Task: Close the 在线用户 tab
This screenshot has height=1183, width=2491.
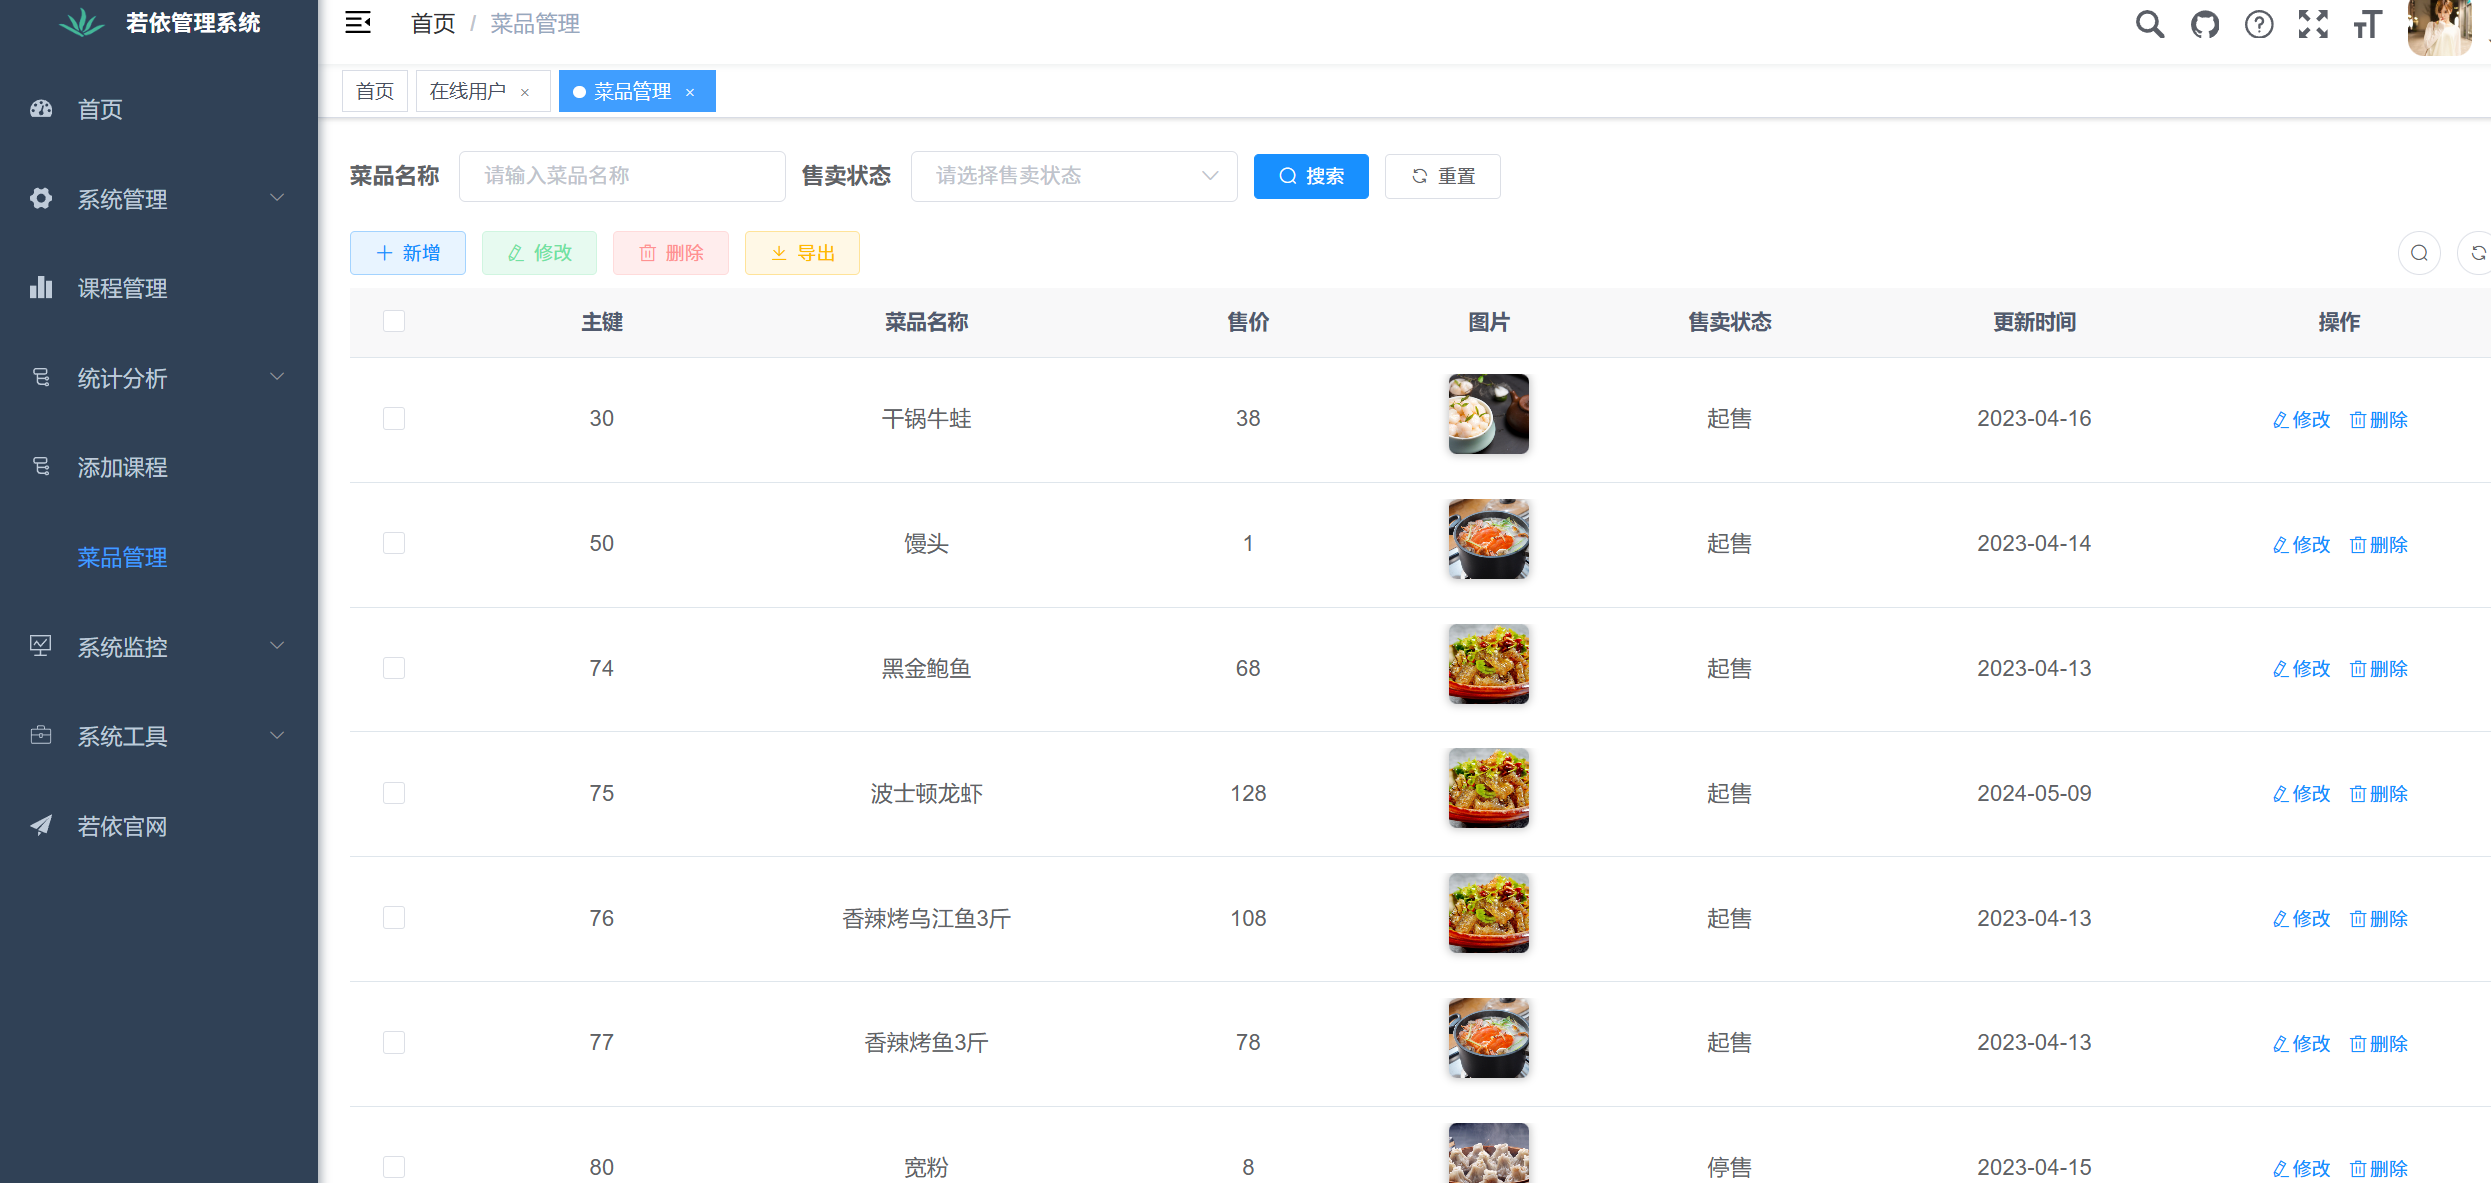Action: click(x=525, y=92)
